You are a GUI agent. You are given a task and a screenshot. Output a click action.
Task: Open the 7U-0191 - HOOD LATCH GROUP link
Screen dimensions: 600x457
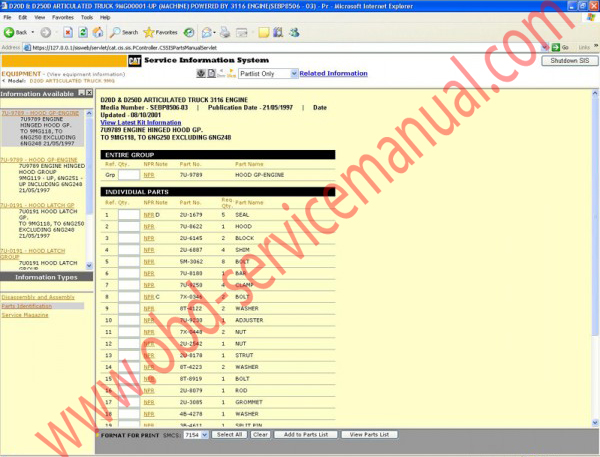pyautogui.click(x=33, y=254)
